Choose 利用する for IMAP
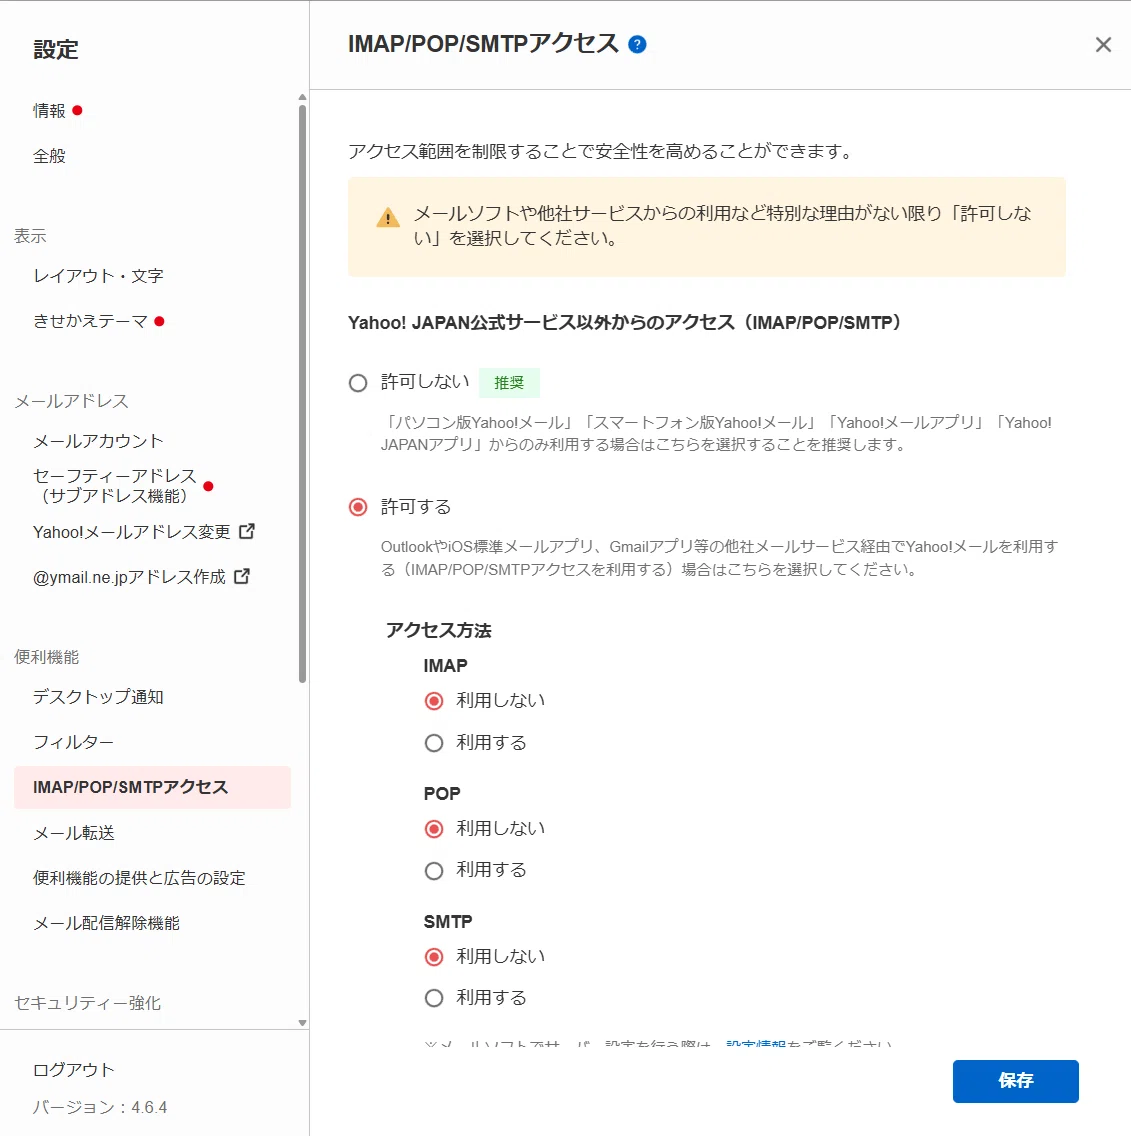 (x=434, y=743)
